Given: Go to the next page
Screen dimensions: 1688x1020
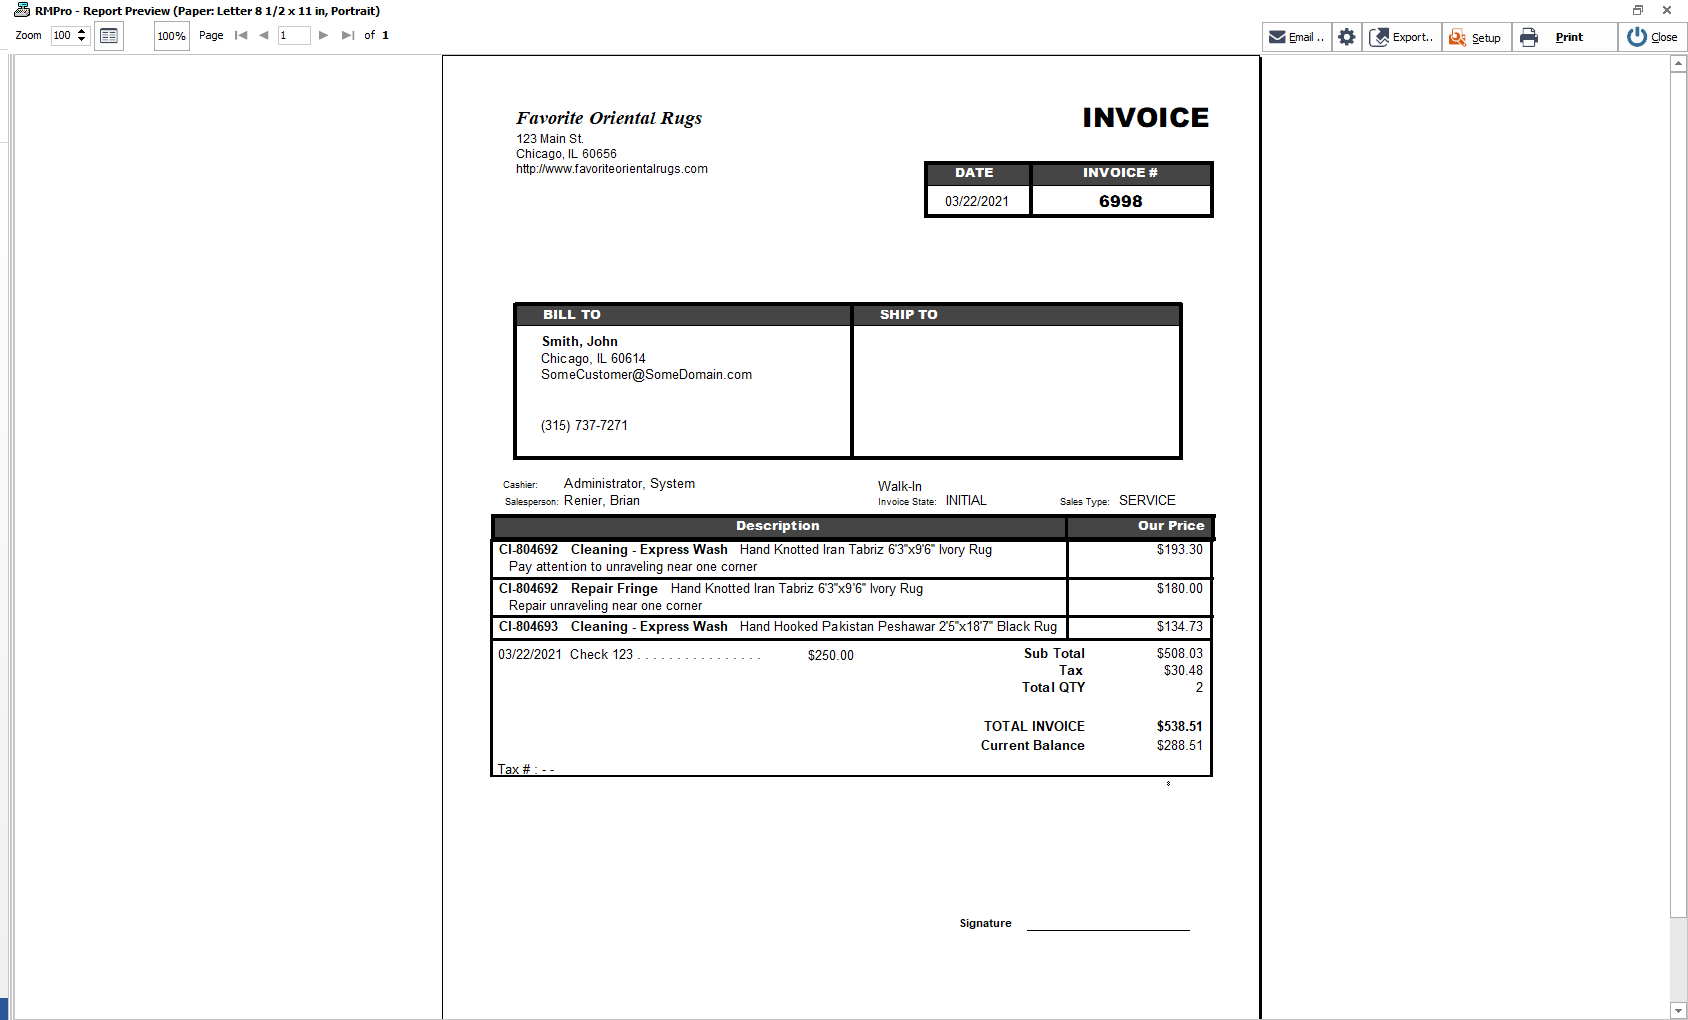Looking at the screenshot, I should click(x=323, y=35).
